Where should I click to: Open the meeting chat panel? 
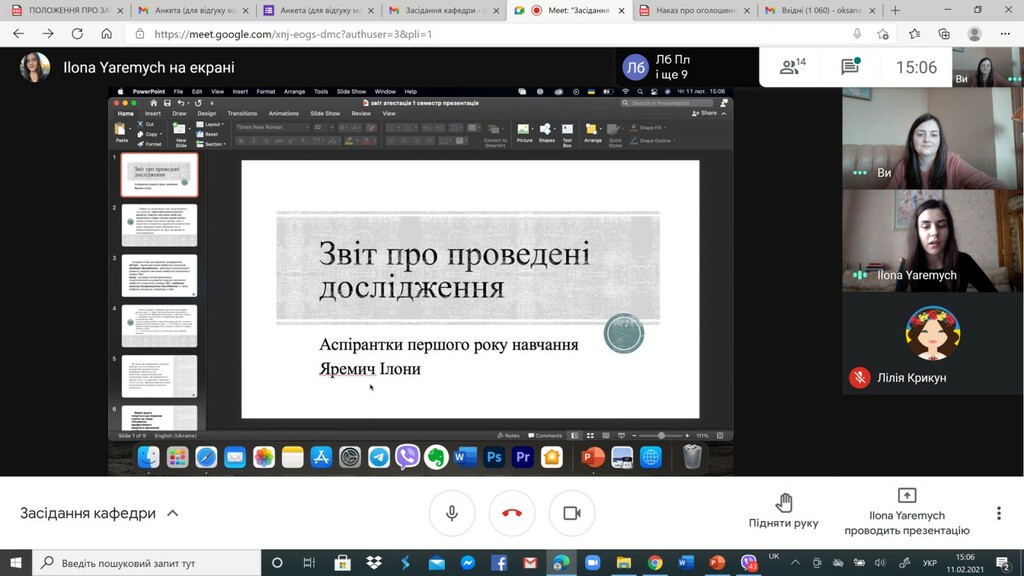click(x=850, y=67)
